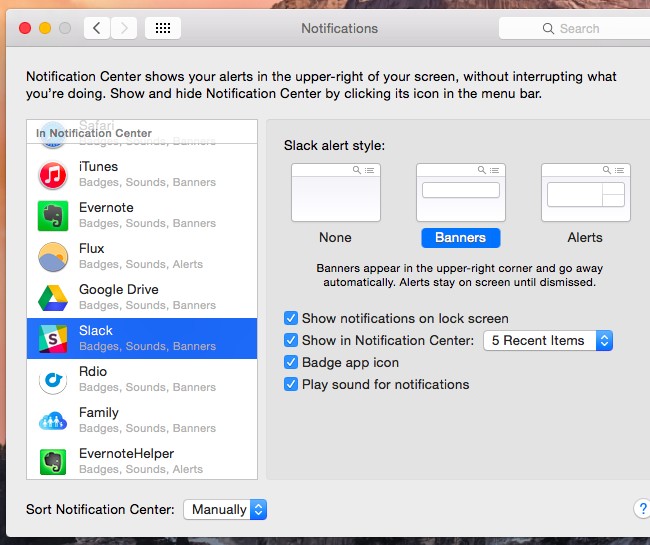
Task: Click Rdio subtitle 'Badges, Sounds, Banners'
Action: pyautogui.click(x=148, y=388)
